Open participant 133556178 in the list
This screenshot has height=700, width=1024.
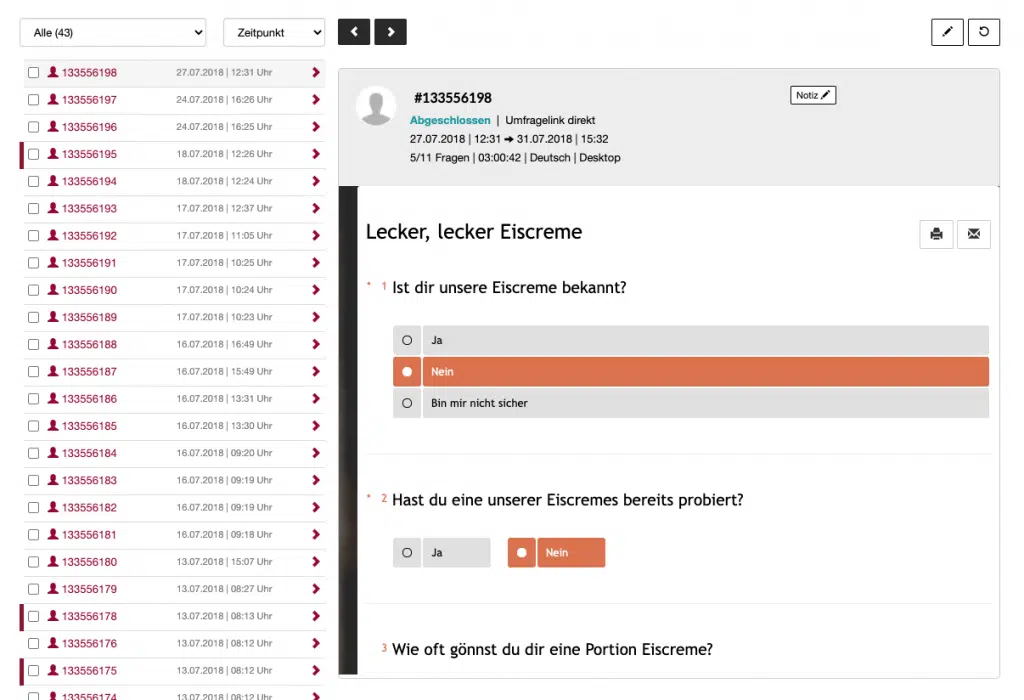(89, 616)
